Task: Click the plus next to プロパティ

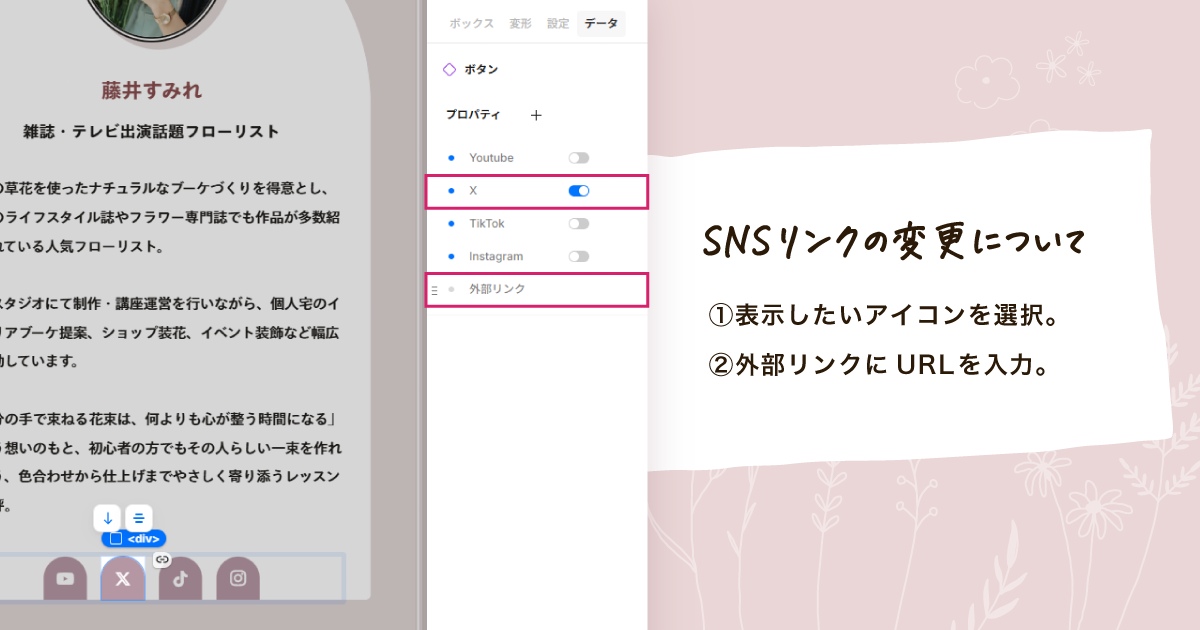Action: click(x=536, y=114)
